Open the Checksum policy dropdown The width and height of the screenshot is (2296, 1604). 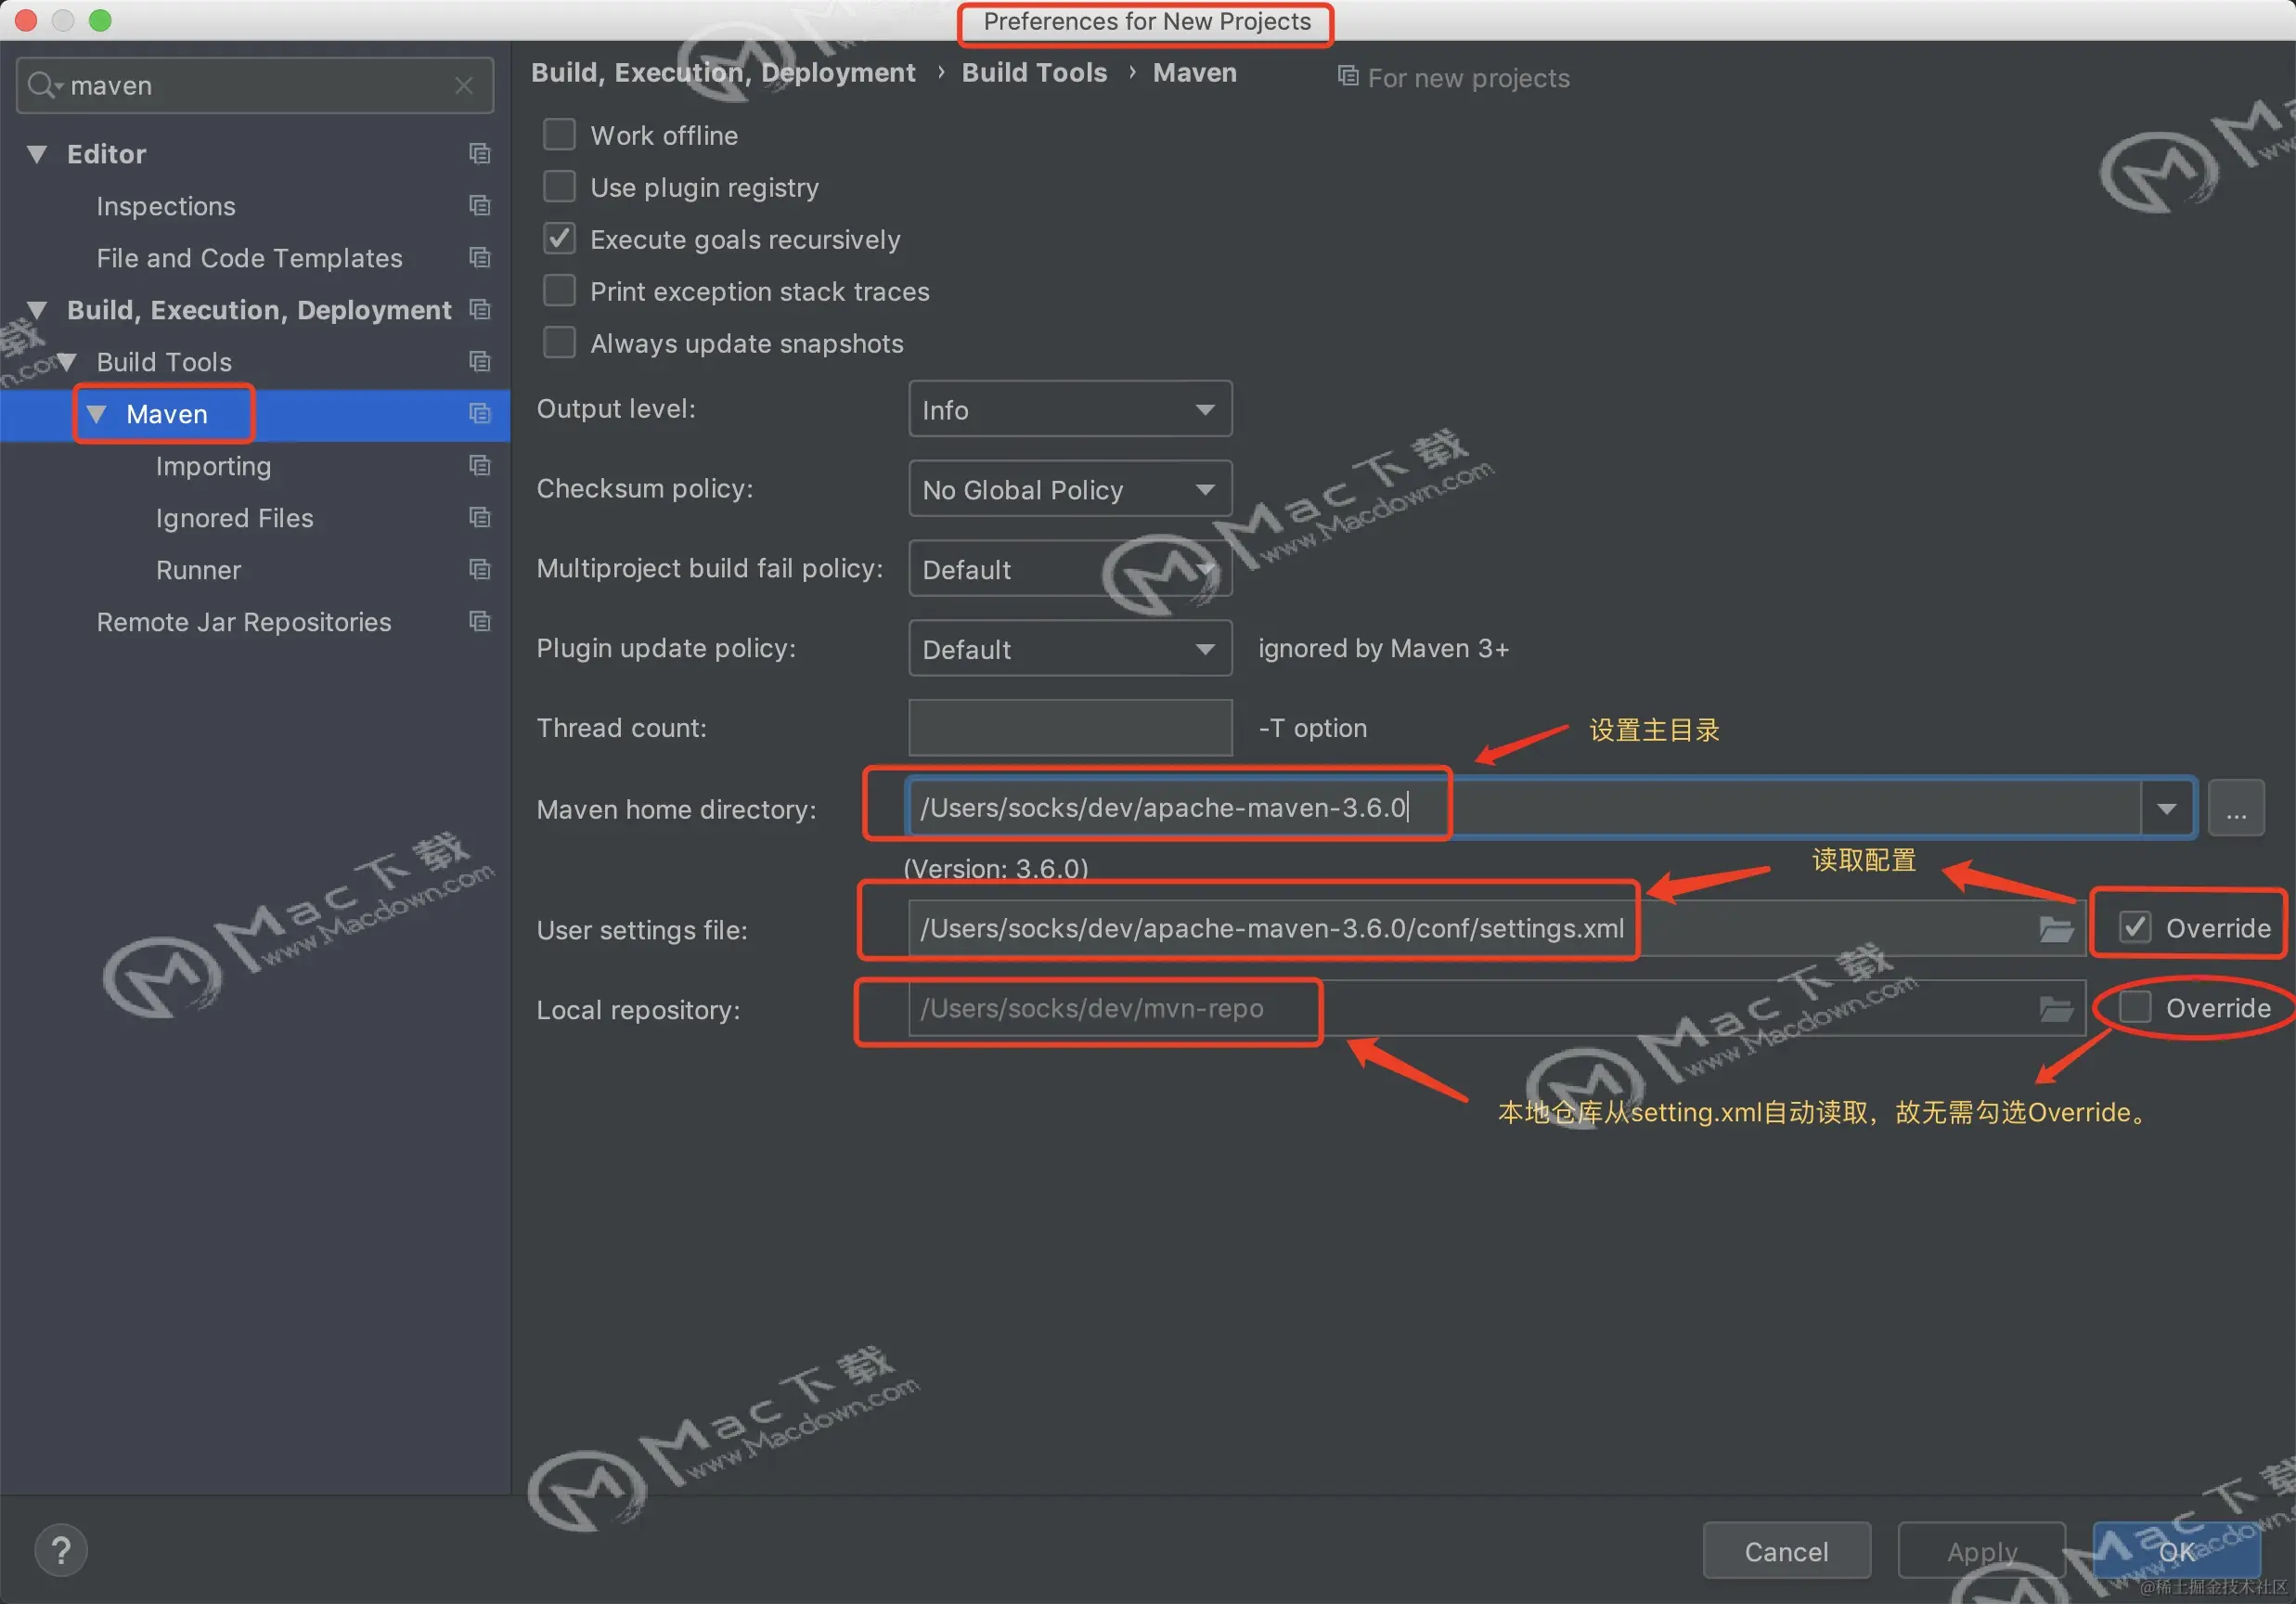(x=1069, y=490)
